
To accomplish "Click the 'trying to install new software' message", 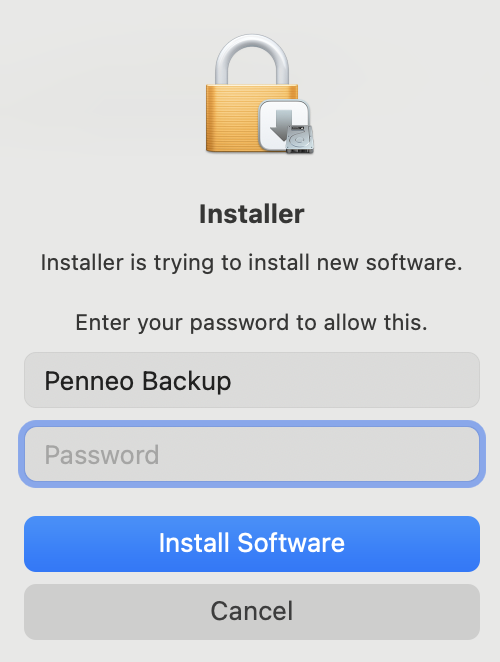I will click(252, 262).
